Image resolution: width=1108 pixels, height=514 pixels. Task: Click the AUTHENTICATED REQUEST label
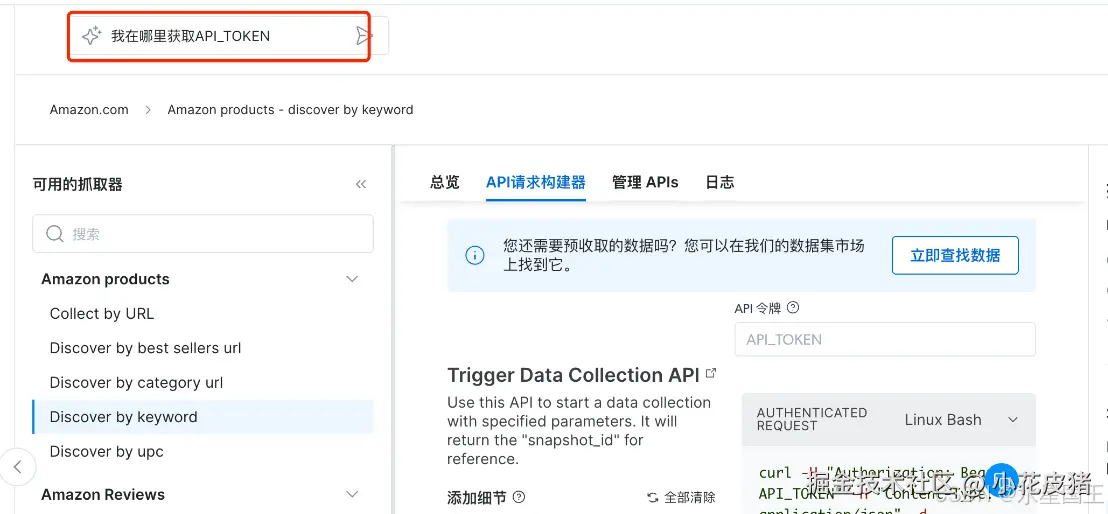pyautogui.click(x=812, y=419)
